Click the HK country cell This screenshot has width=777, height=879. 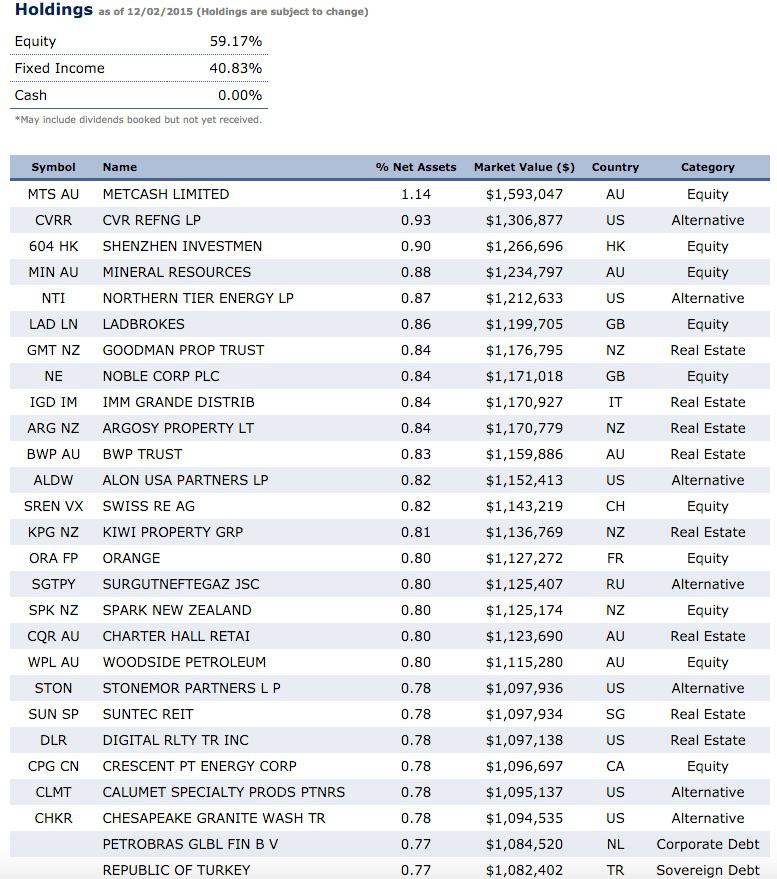coord(615,246)
